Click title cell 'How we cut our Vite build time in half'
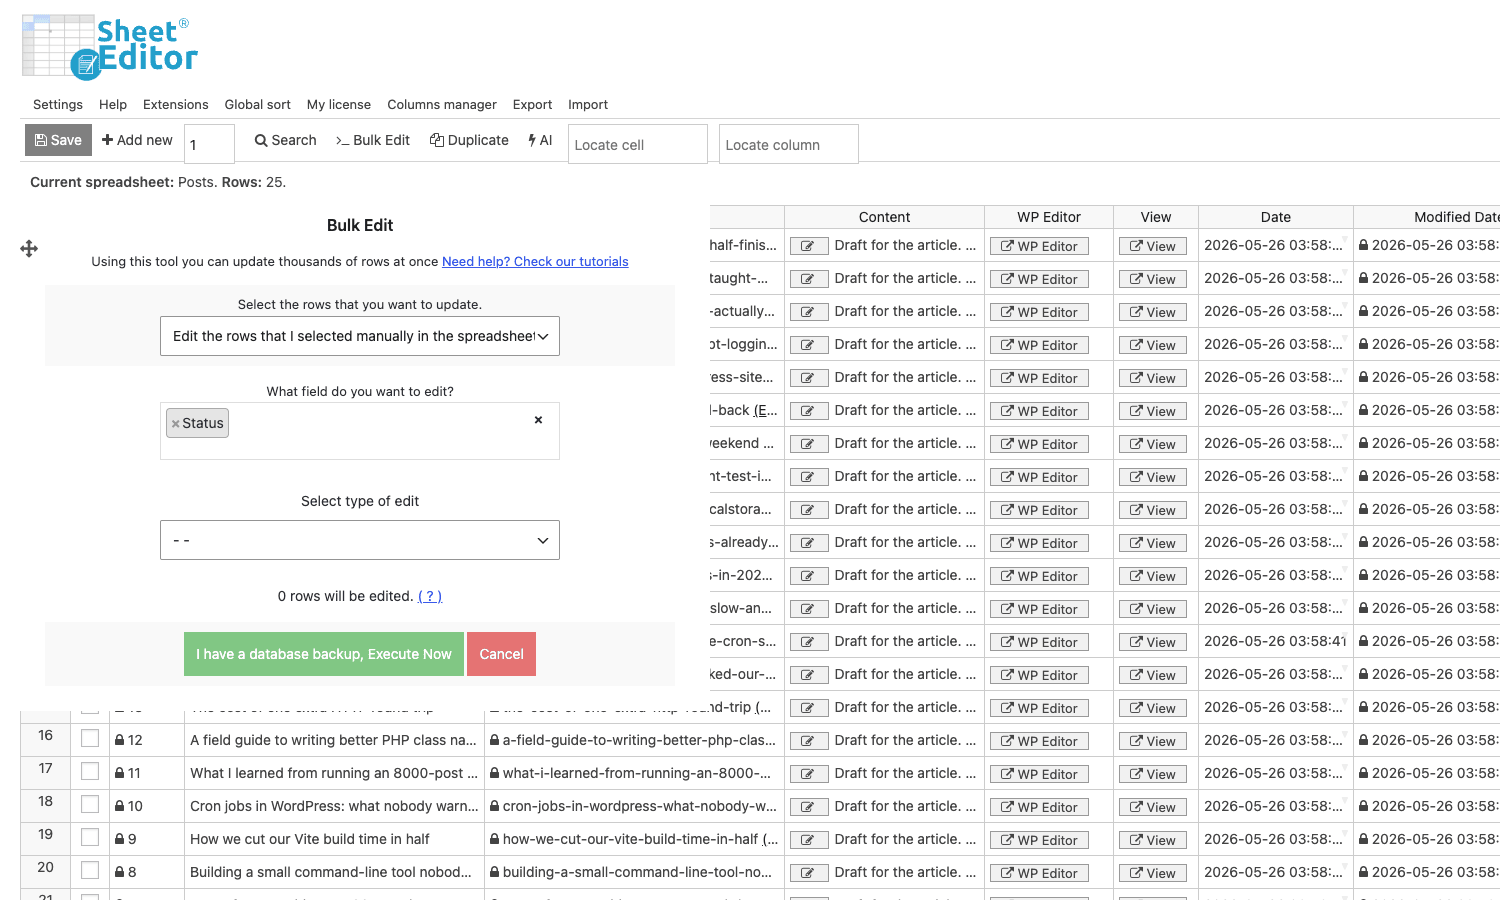Screen dimensions: 1500x900 pos(335,839)
